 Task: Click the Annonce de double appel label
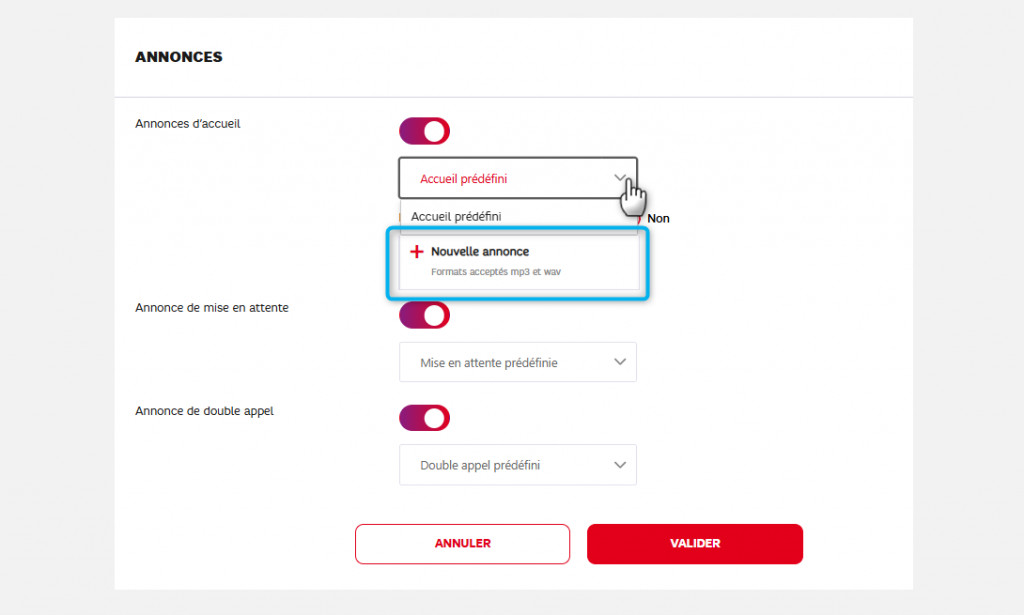coord(204,411)
